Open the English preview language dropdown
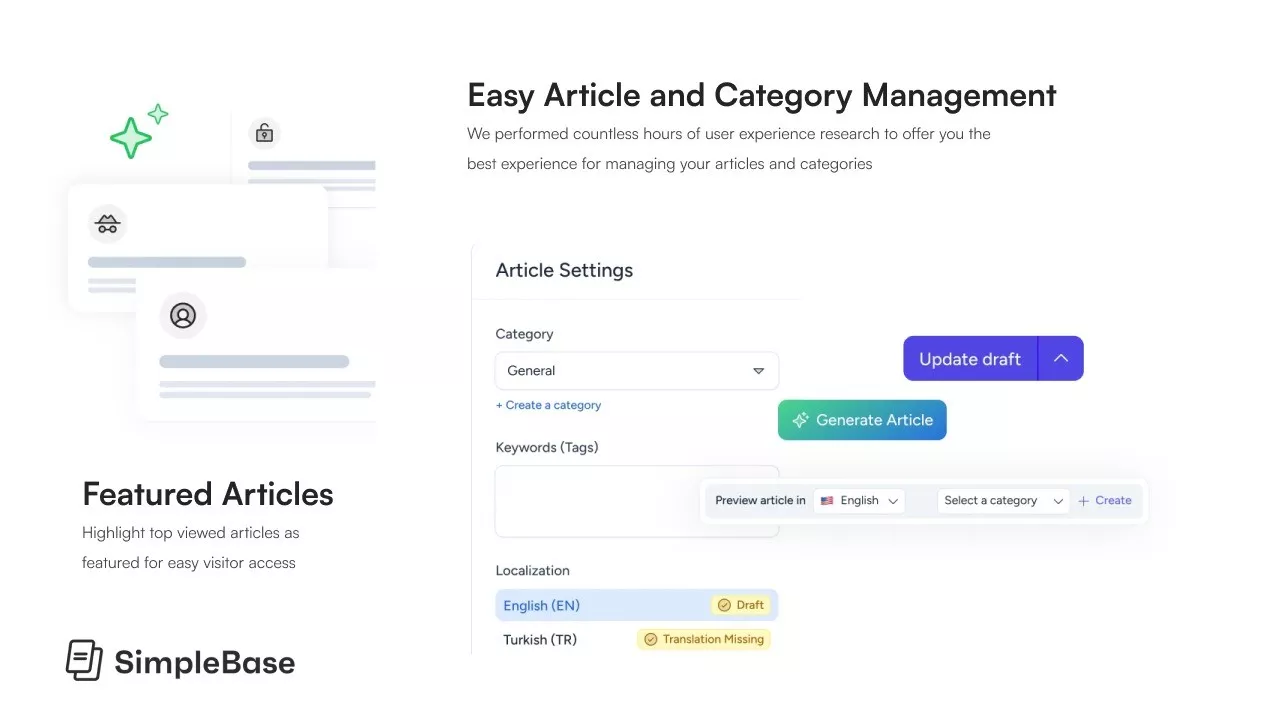The width and height of the screenshot is (1280, 720). tap(860, 501)
